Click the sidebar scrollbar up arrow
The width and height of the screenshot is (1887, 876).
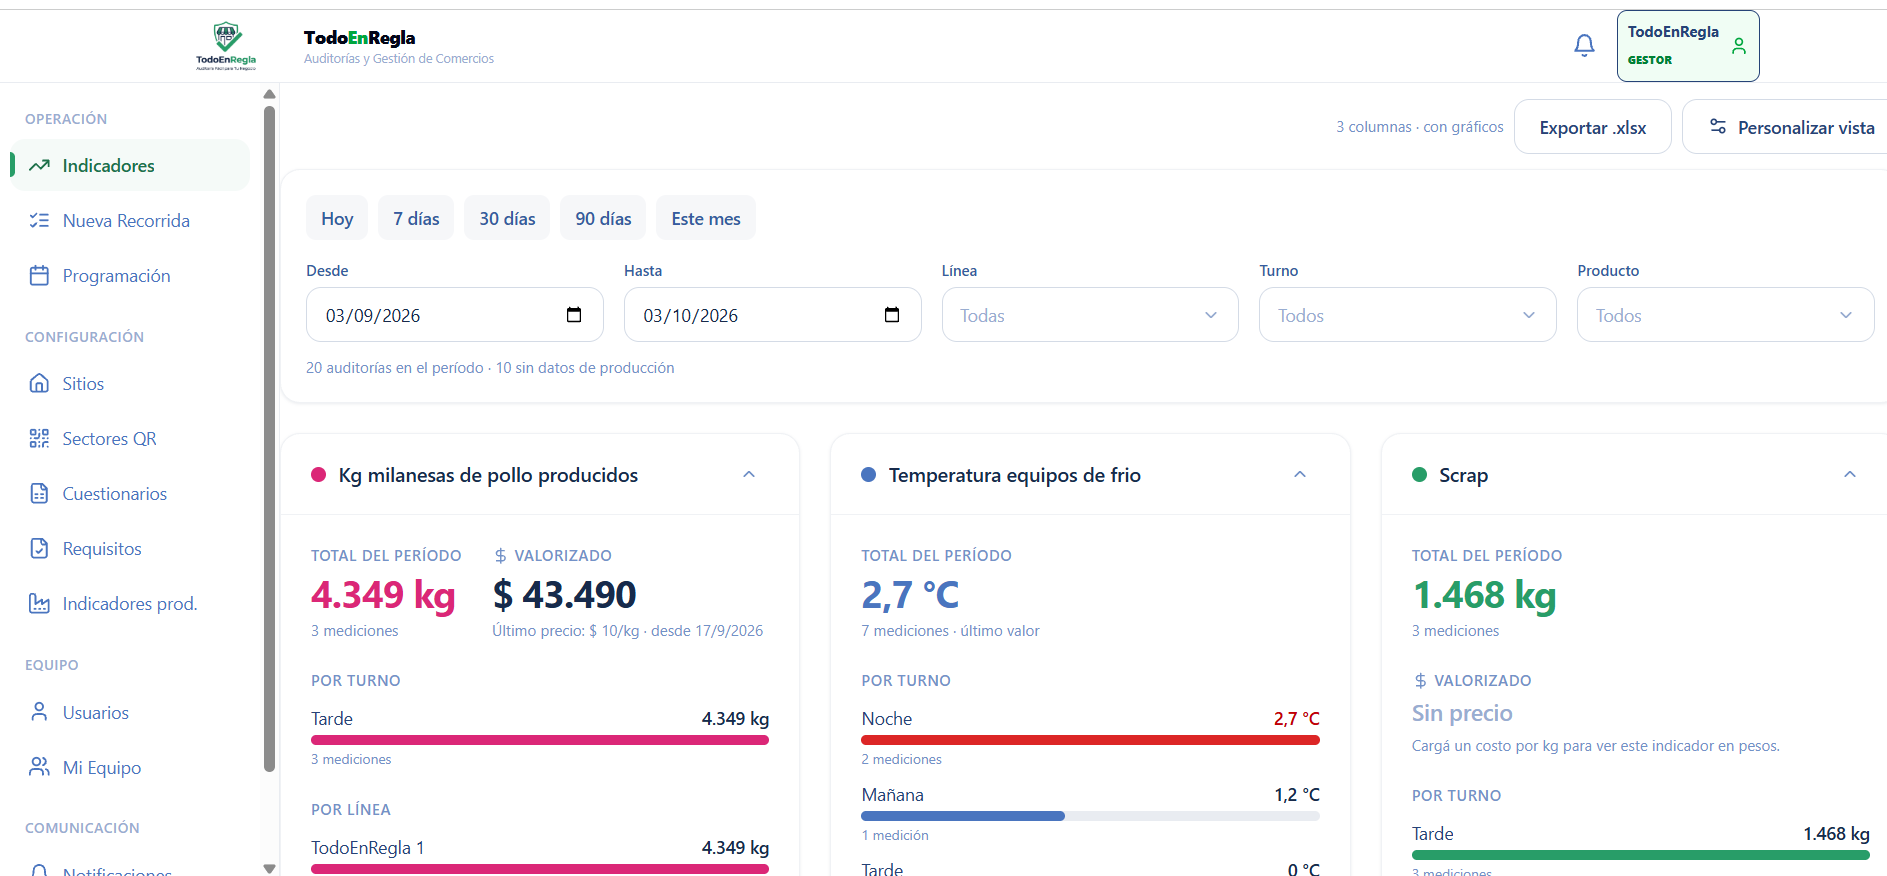(x=269, y=94)
